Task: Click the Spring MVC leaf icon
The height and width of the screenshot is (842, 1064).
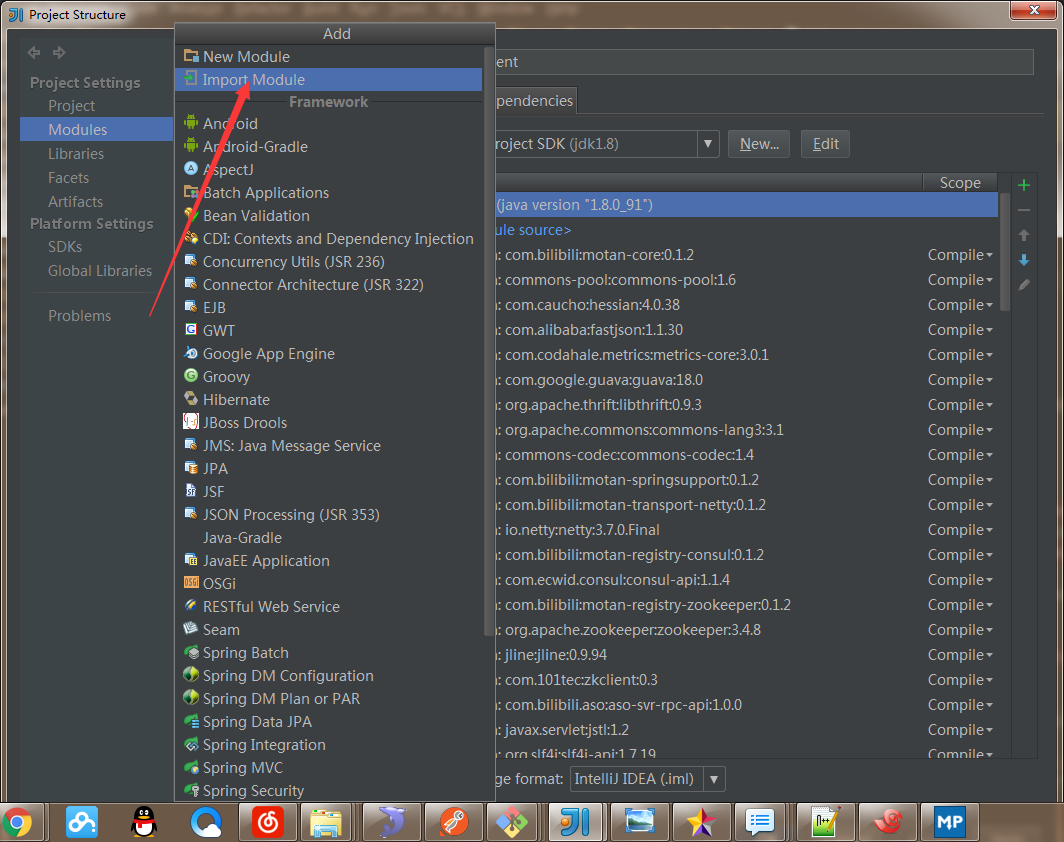Action: pos(191,767)
